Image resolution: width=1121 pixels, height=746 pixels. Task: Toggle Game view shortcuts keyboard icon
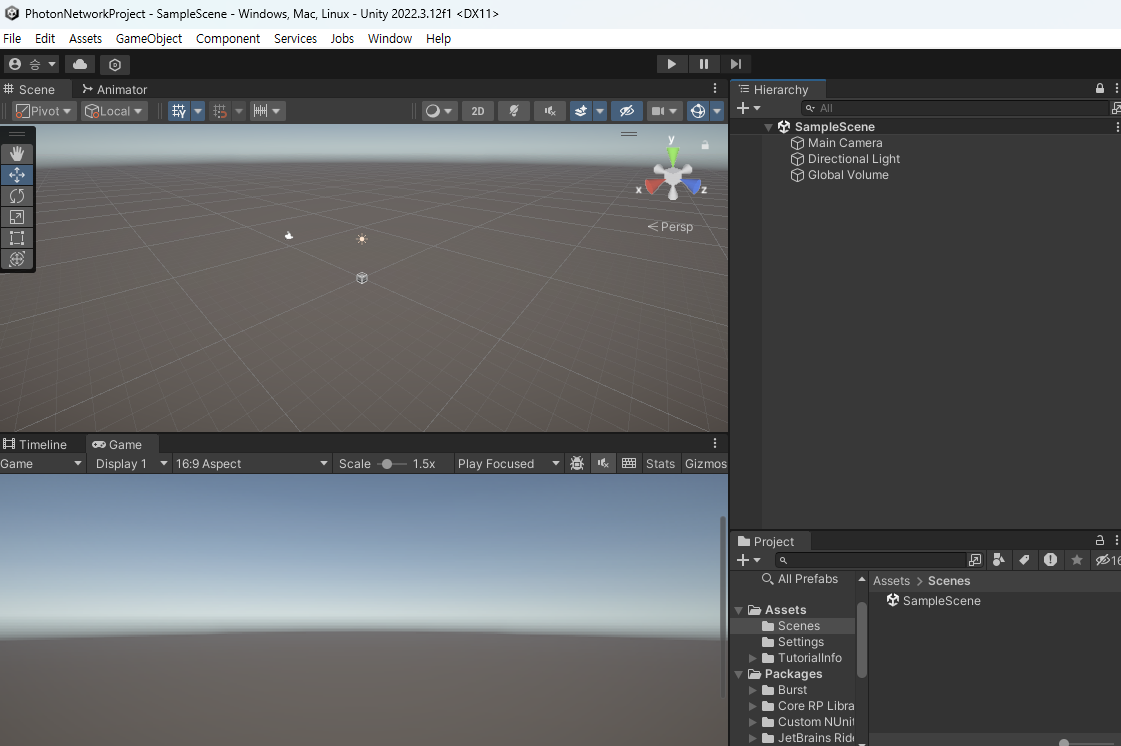[629, 463]
